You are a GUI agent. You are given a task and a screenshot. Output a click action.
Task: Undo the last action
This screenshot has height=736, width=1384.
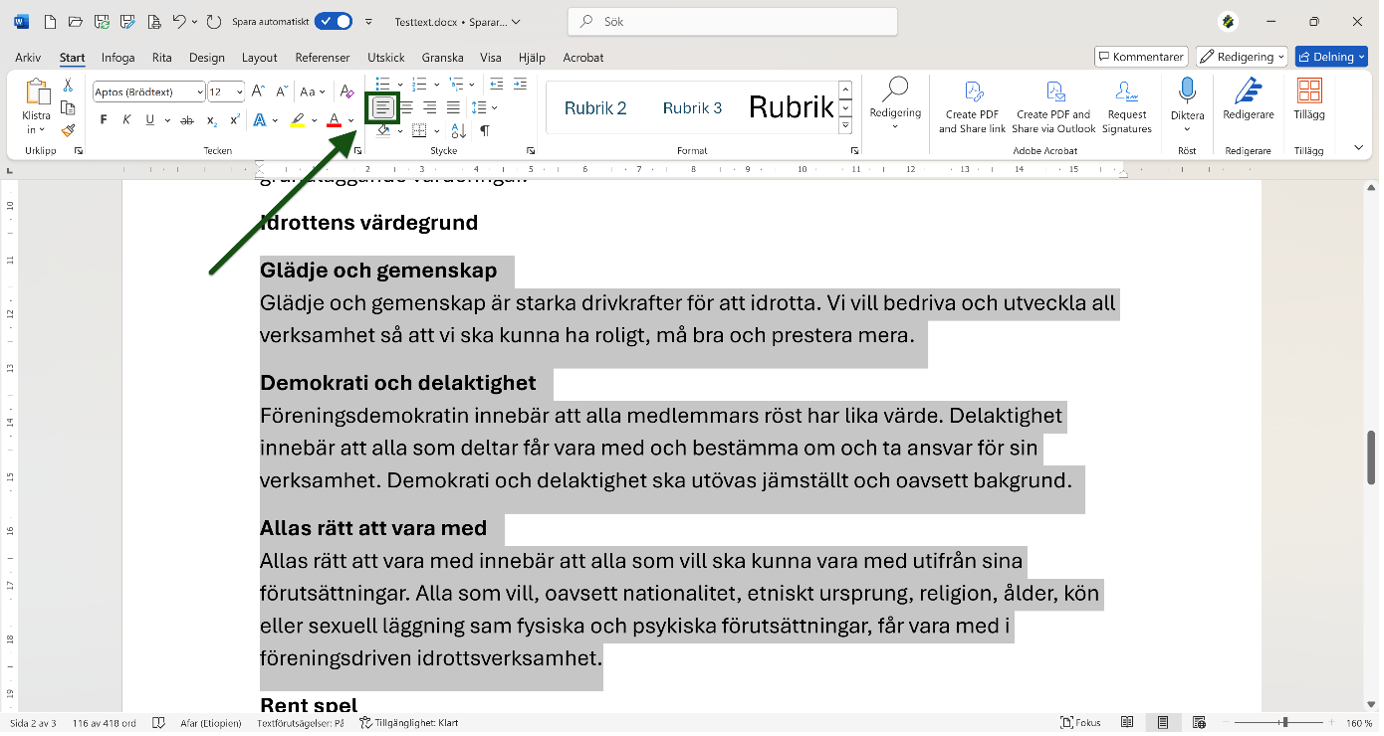click(x=179, y=21)
